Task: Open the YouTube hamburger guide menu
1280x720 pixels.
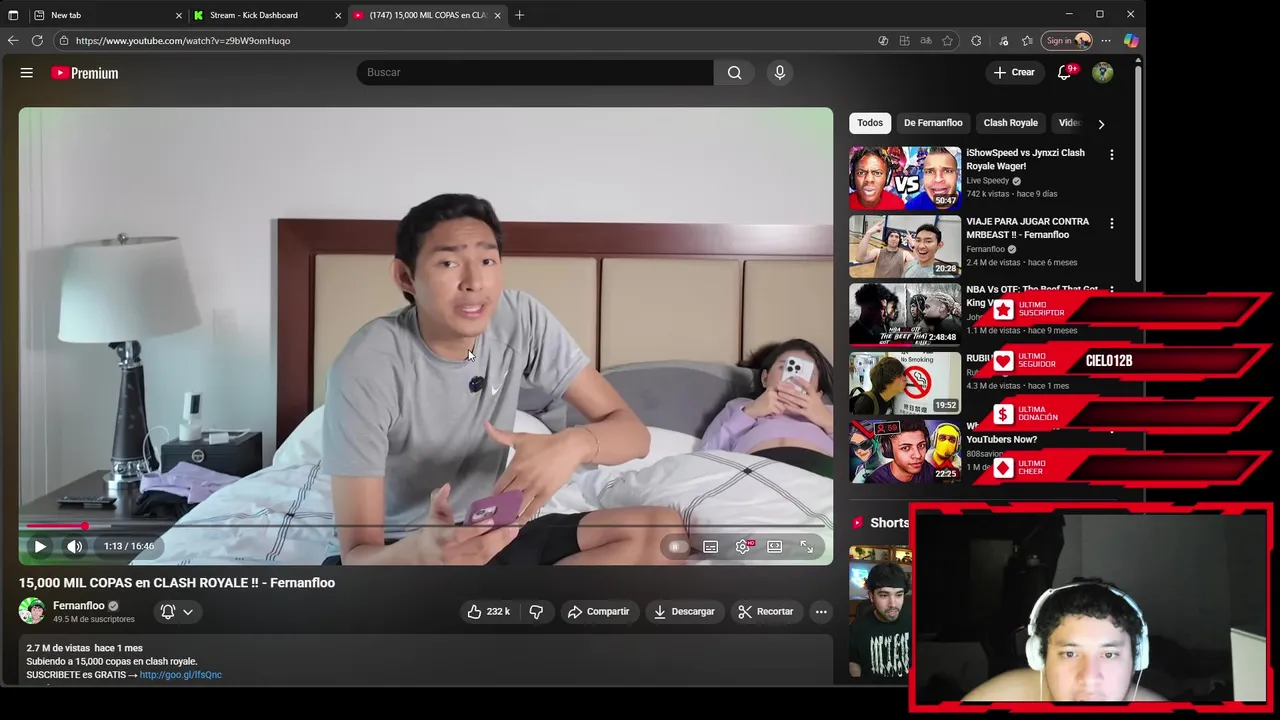Action: click(x=27, y=72)
